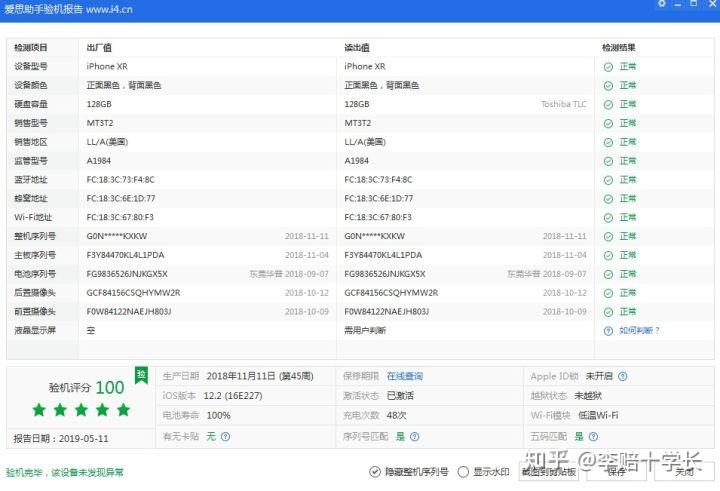Viewport: 720px width, 491px height.
Task: Click the help icon next to Apple ID锁
Action: click(623, 376)
